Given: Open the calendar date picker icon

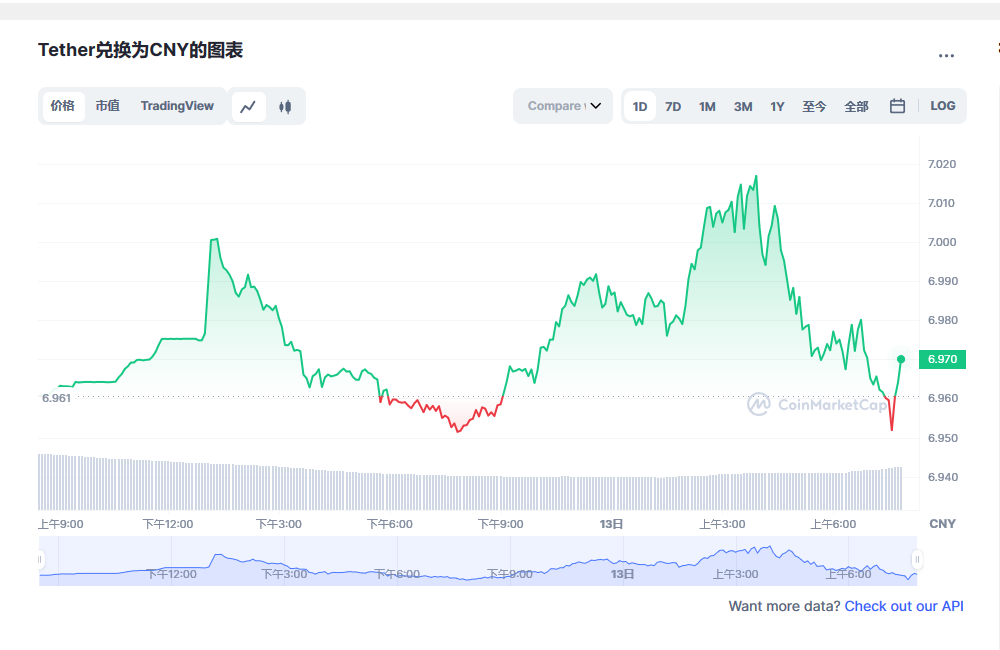Looking at the screenshot, I should pos(895,105).
